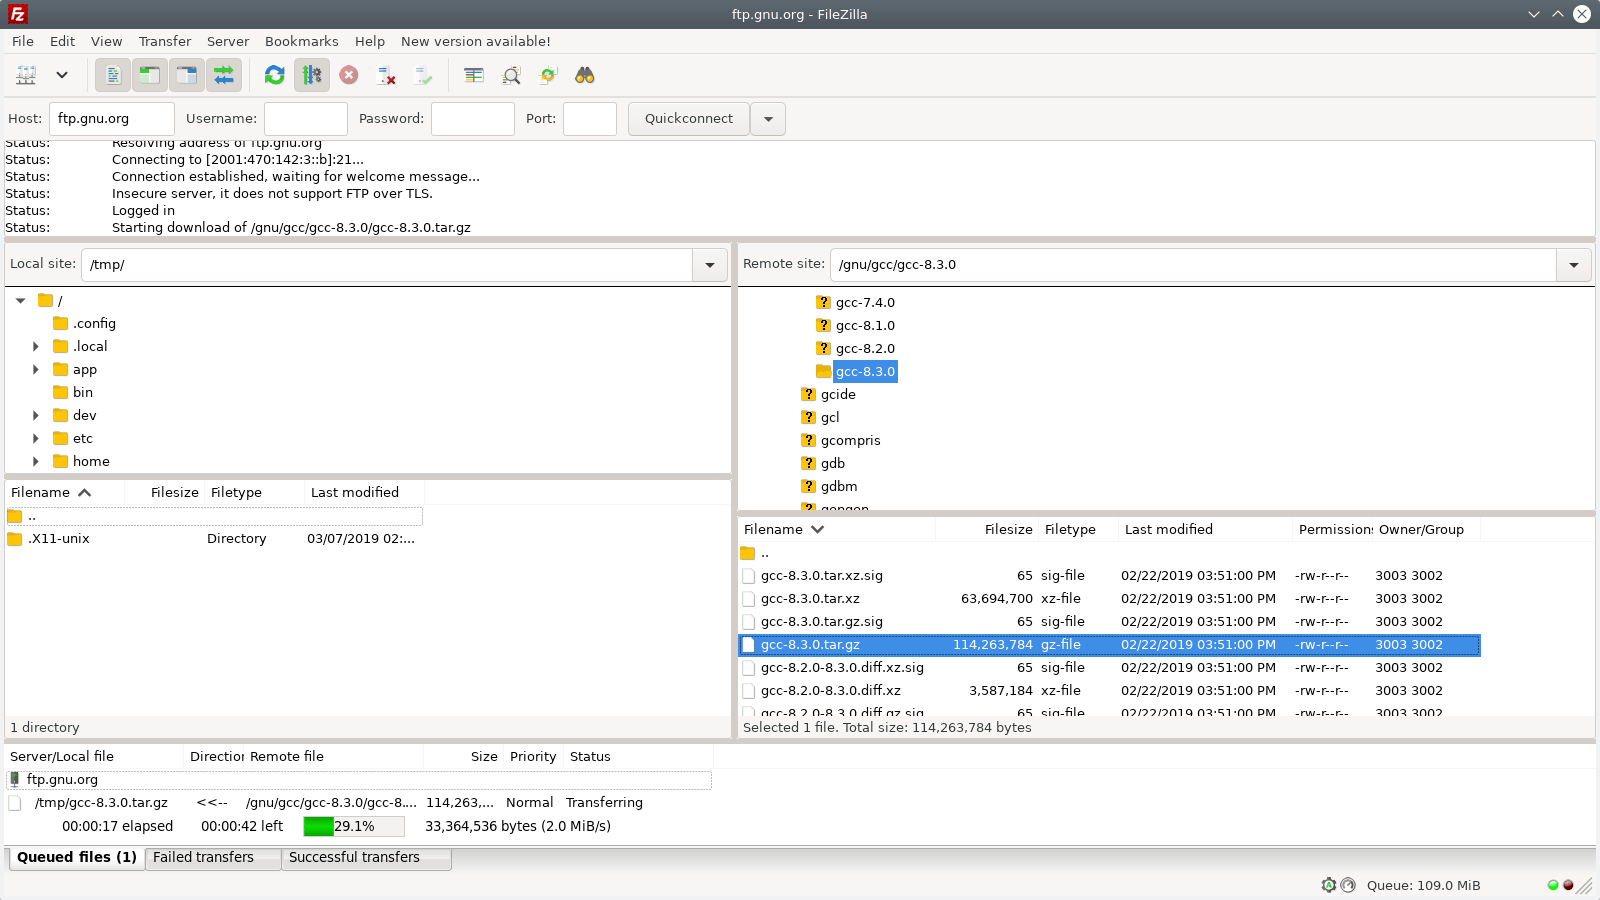Open the Site Manager
Viewport: 1600px width, 900px height.
(27, 75)
